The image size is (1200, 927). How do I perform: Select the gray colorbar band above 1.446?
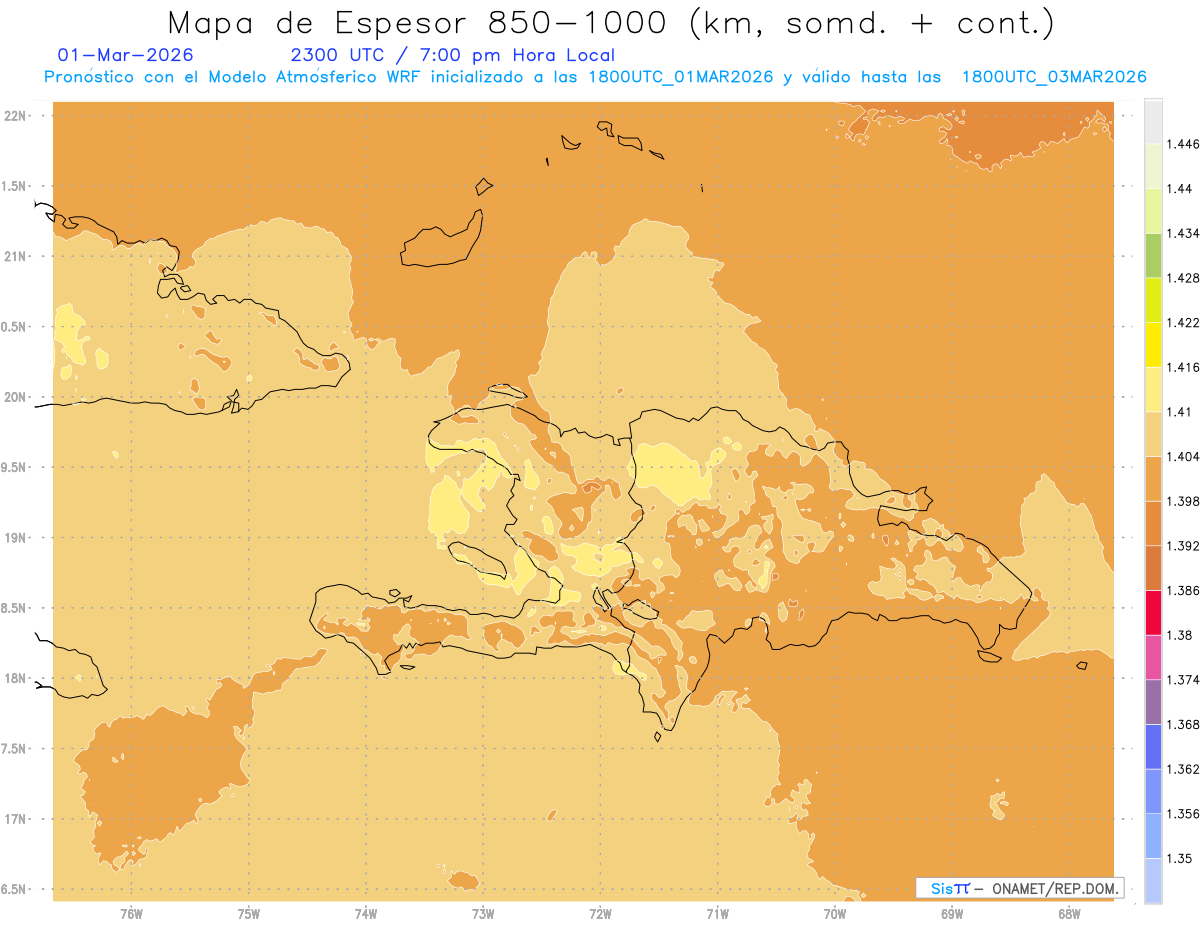[1153, 121]
